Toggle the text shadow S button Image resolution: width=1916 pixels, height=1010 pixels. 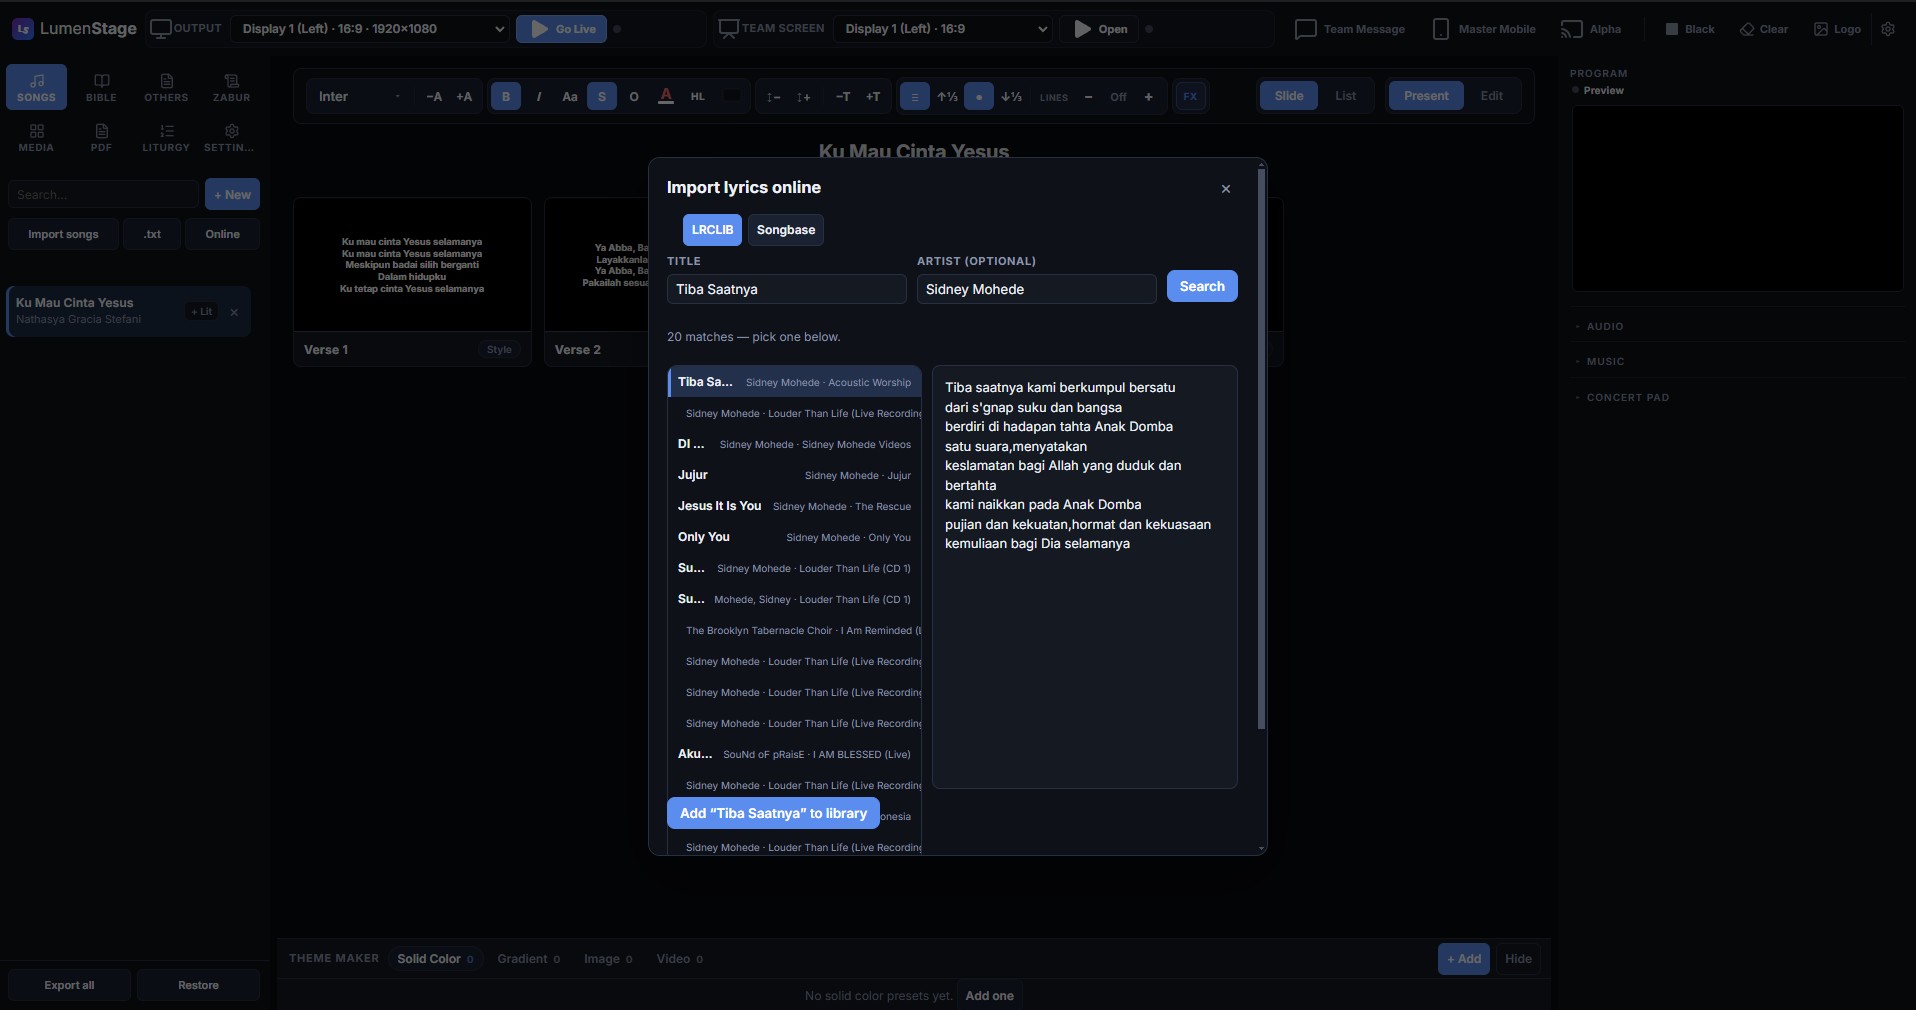click(602, 96)
